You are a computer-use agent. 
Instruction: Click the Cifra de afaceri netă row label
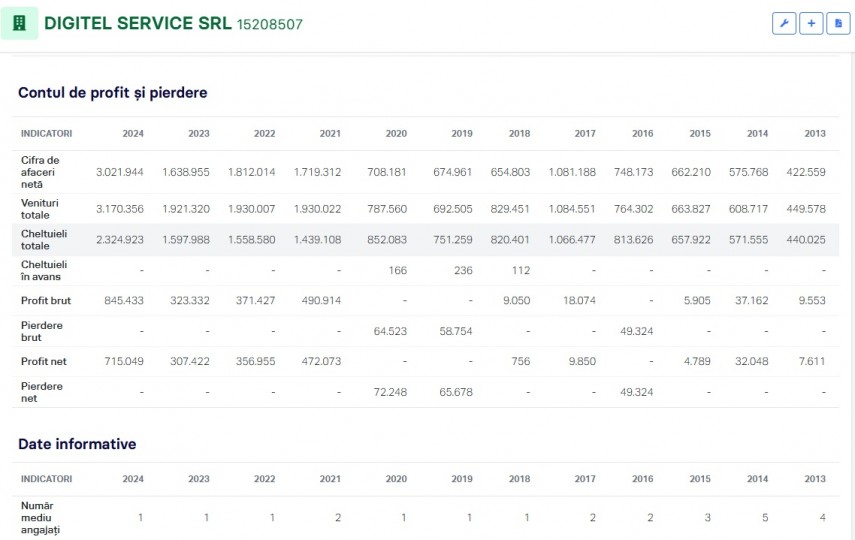coord(40,172)
